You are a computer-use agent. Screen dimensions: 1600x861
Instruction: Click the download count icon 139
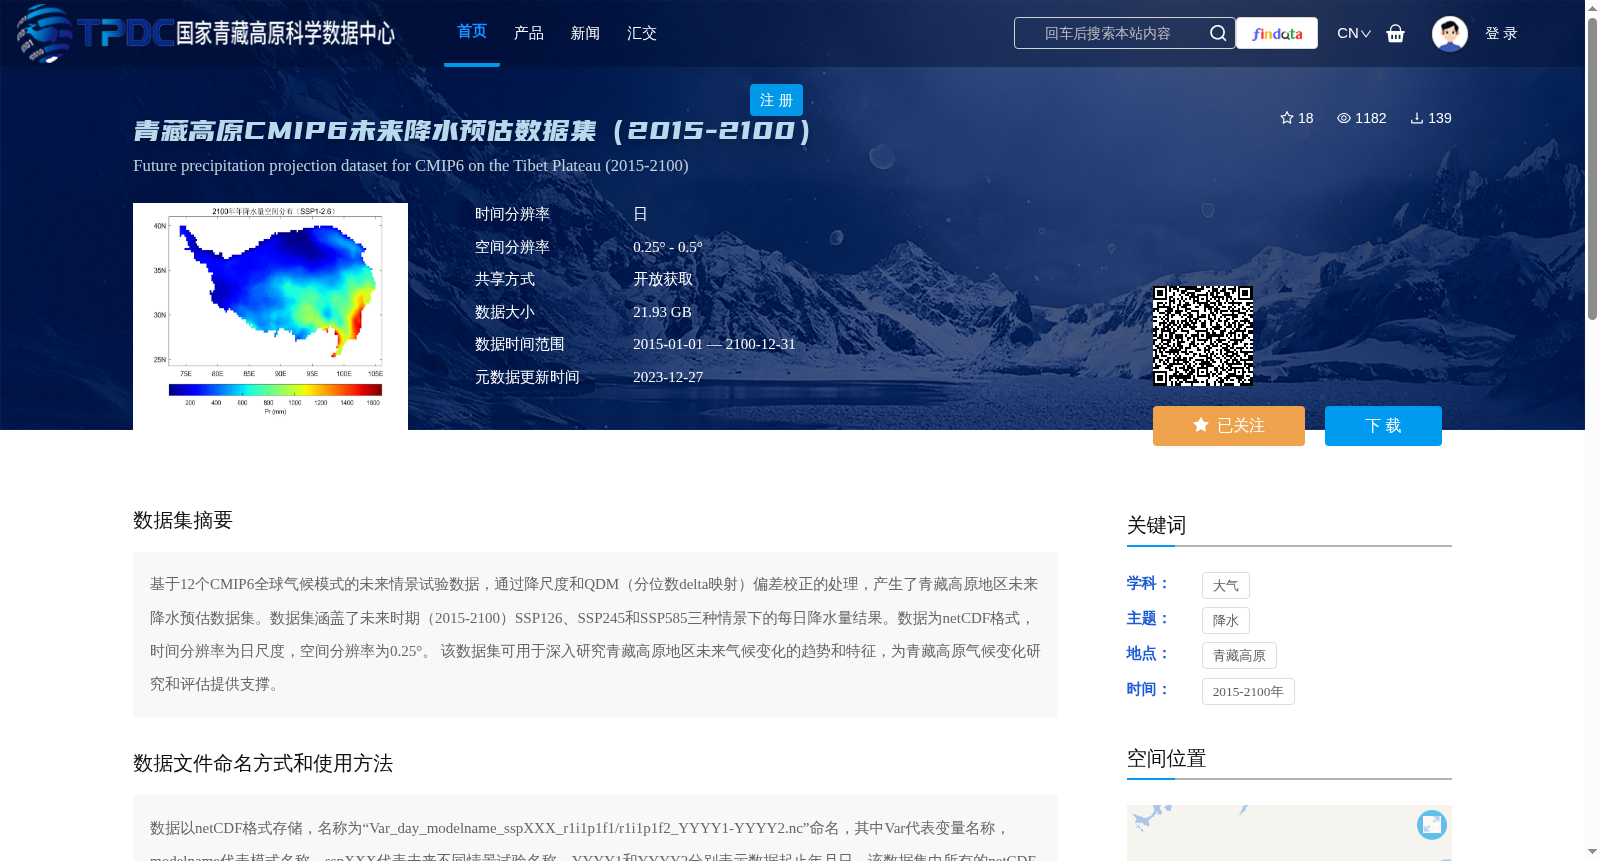(x=1431, y=118)
